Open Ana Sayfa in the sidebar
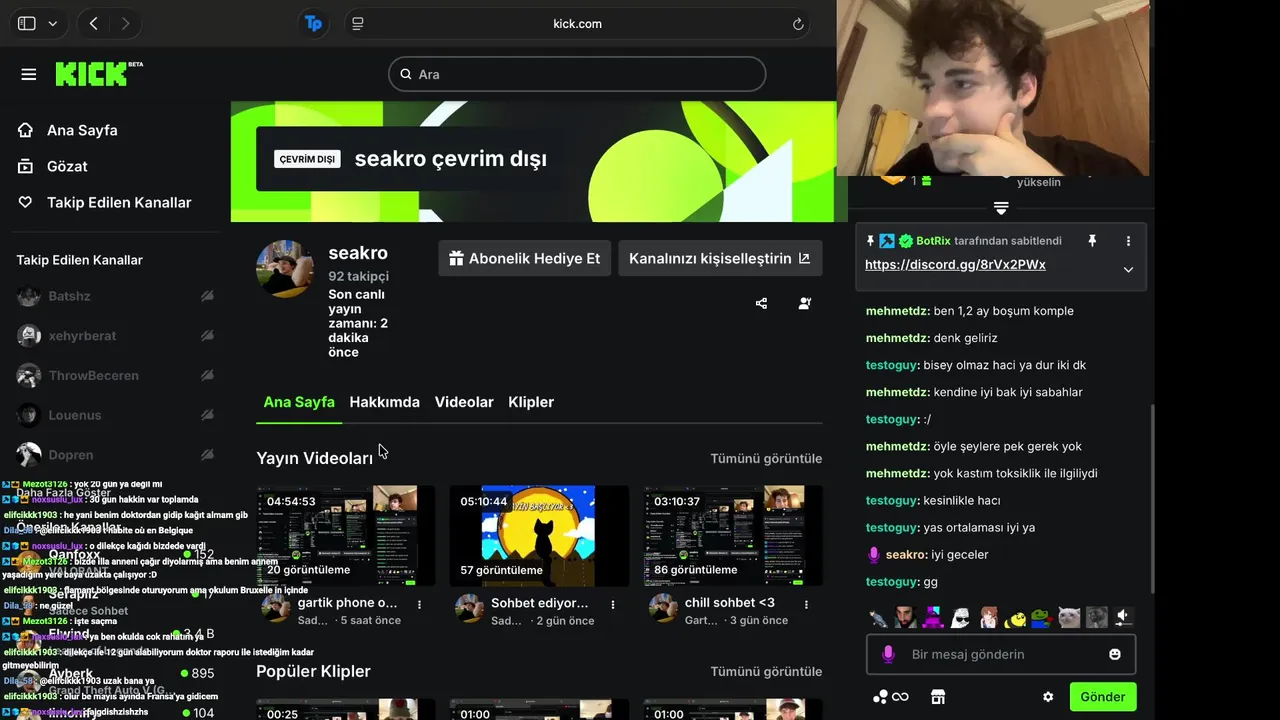 68,130
